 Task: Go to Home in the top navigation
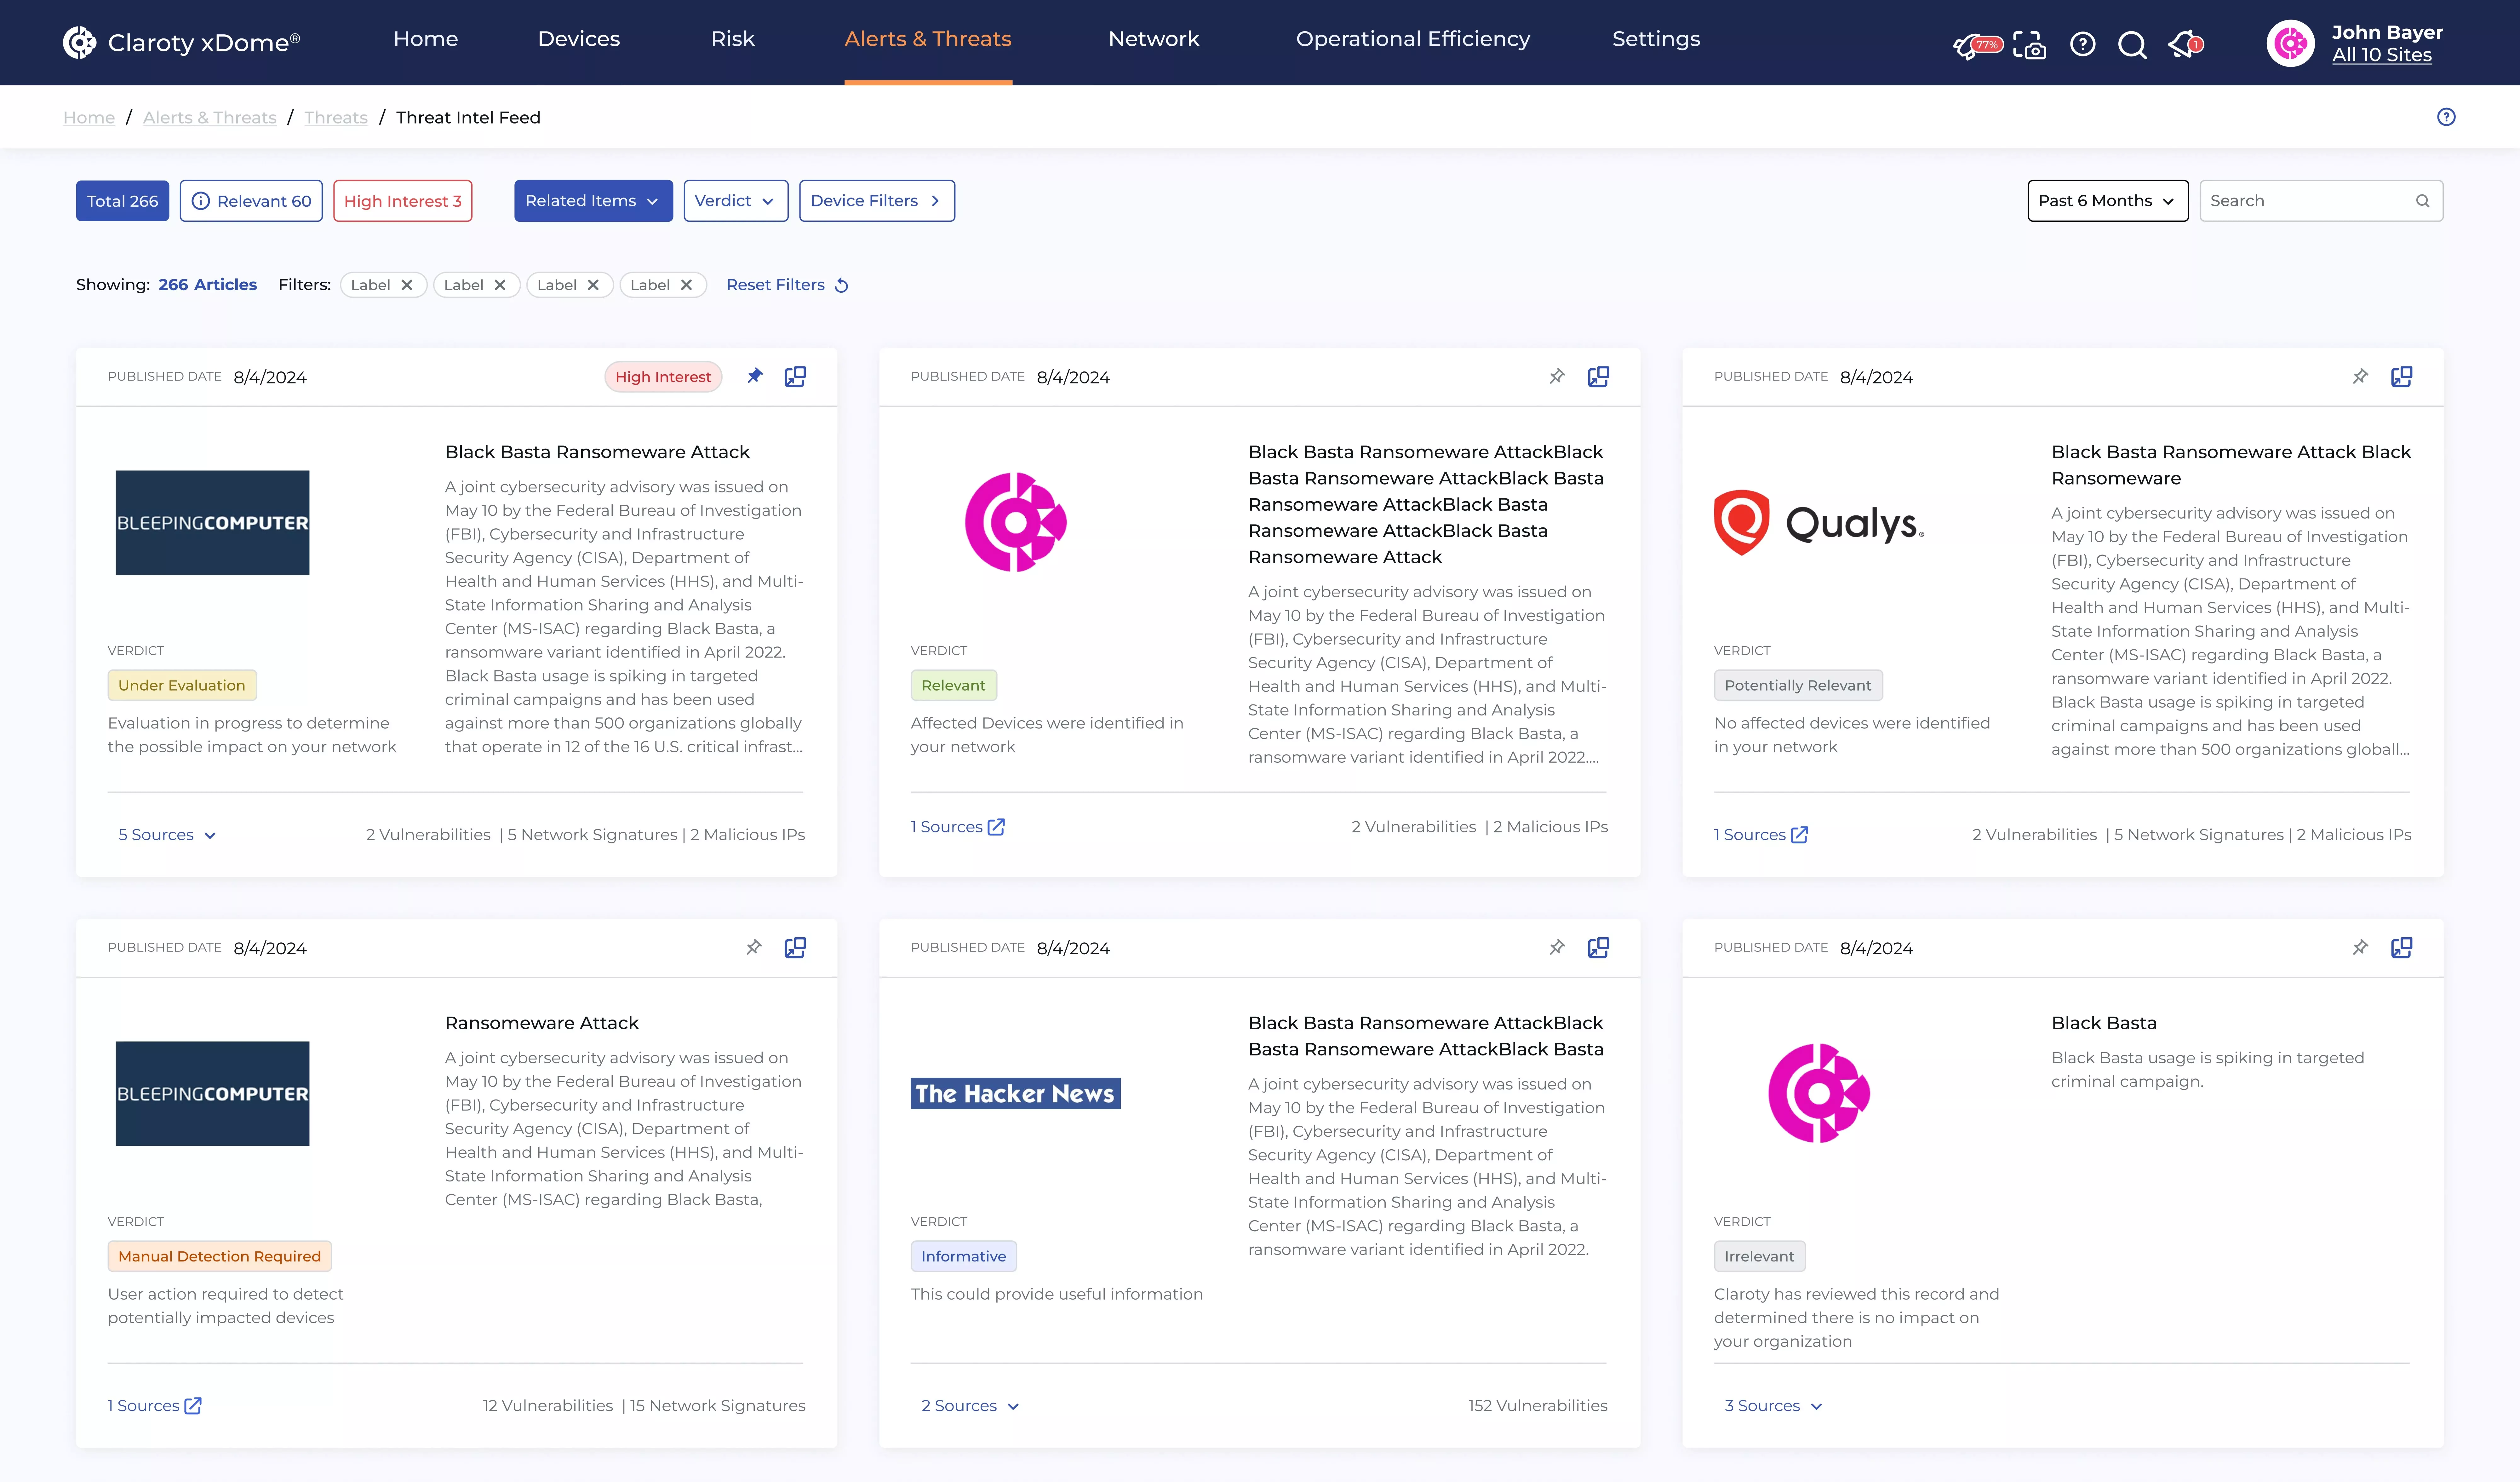(426, 39)
